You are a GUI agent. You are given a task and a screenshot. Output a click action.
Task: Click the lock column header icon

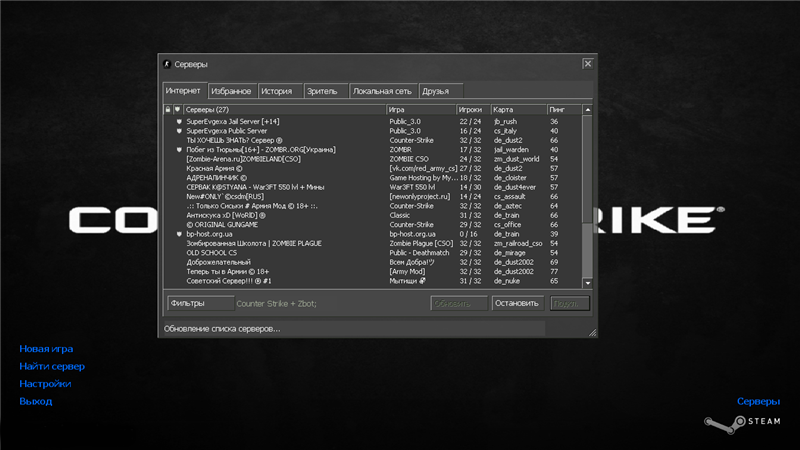point(168,109)
